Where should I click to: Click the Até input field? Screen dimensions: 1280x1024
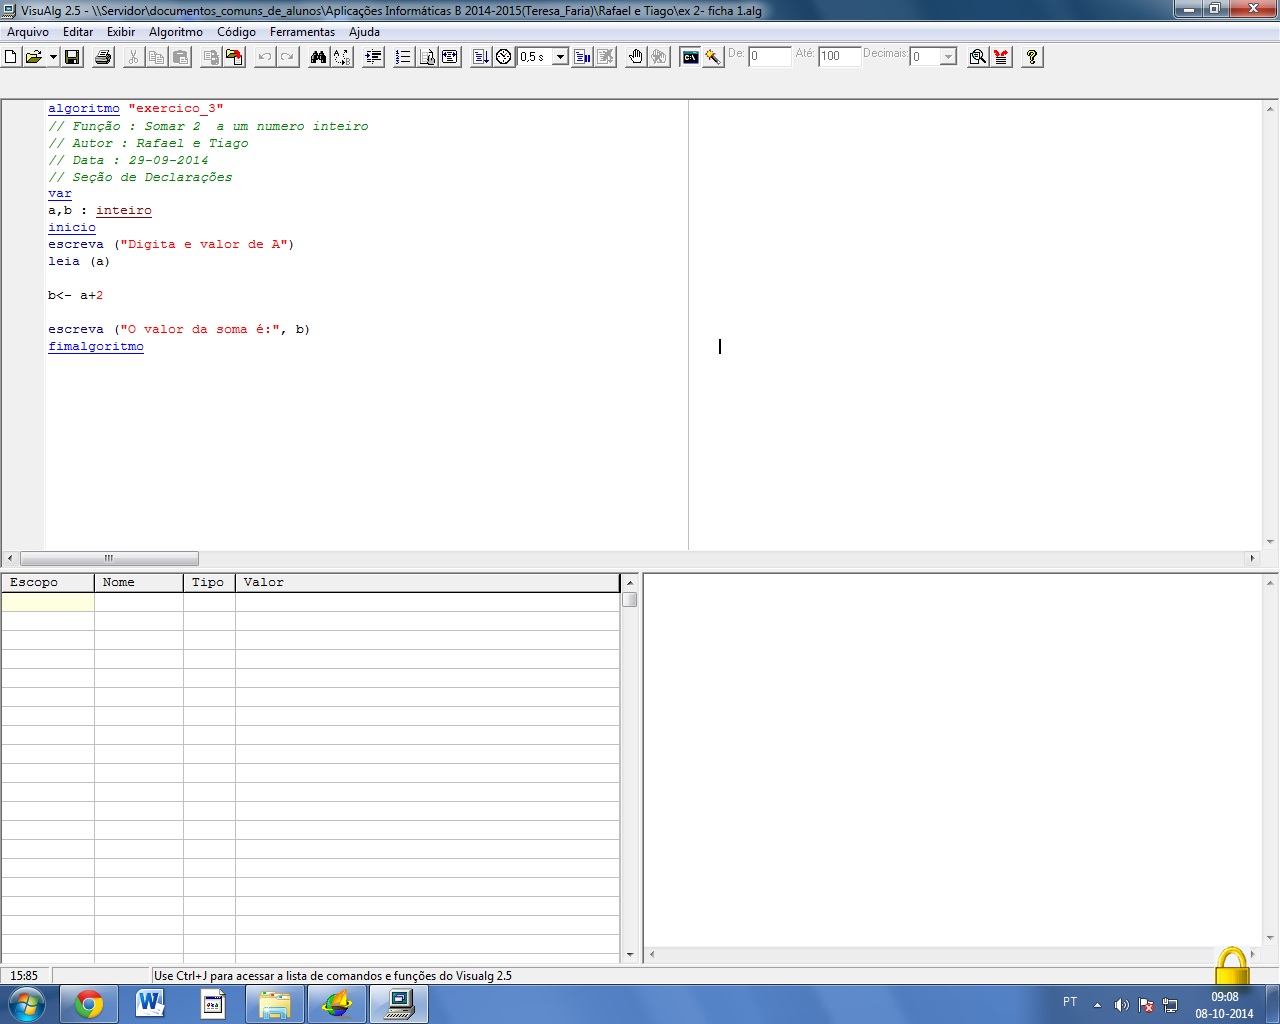pos(838,57)
